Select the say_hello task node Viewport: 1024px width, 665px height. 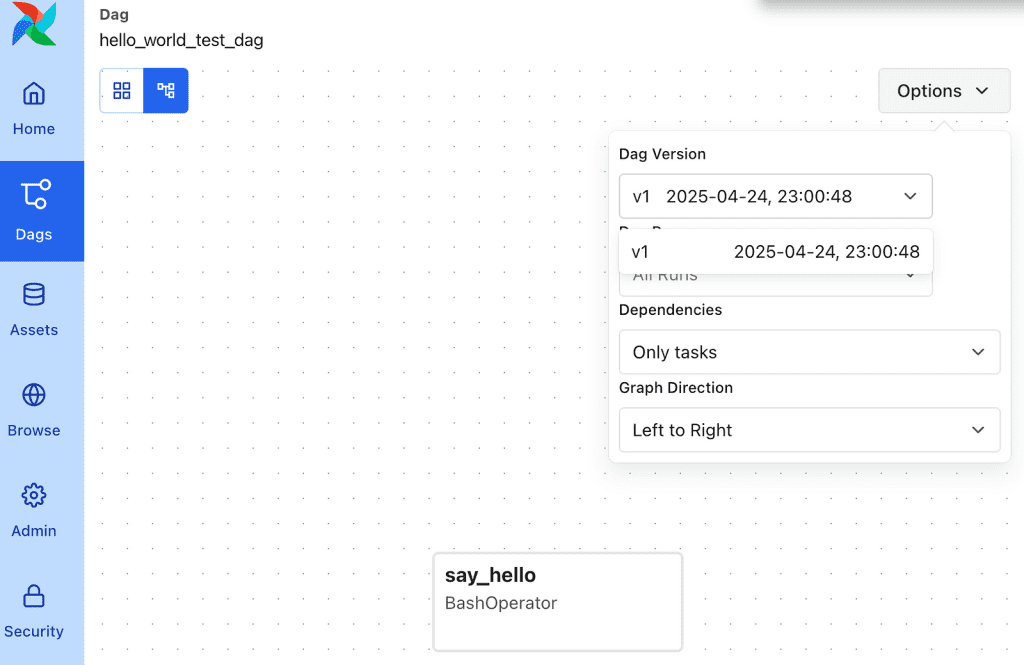point(557,601)
